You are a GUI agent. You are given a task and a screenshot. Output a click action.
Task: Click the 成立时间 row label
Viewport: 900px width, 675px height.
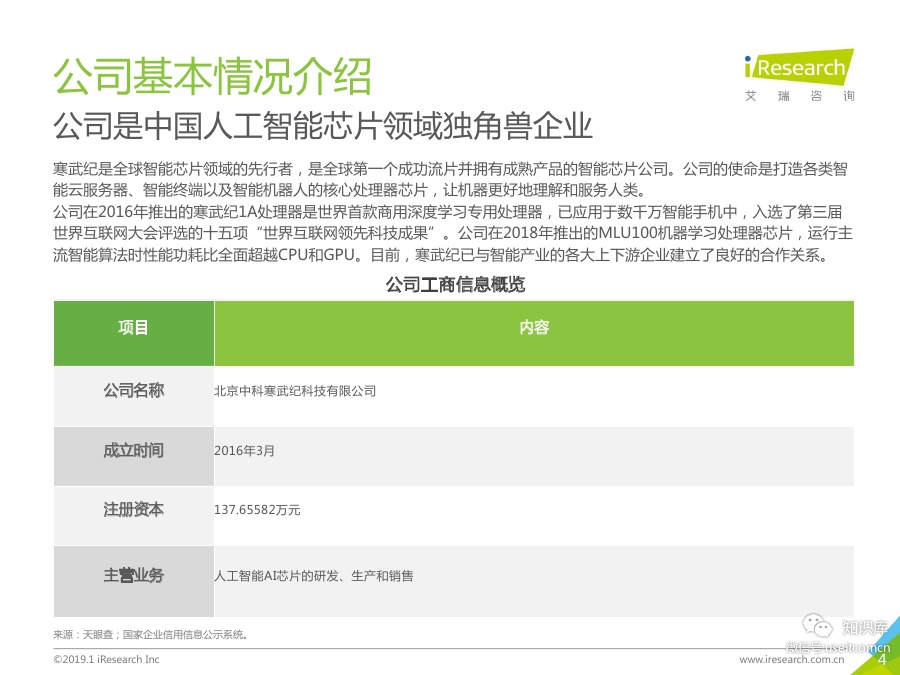(x=134, y=451)
